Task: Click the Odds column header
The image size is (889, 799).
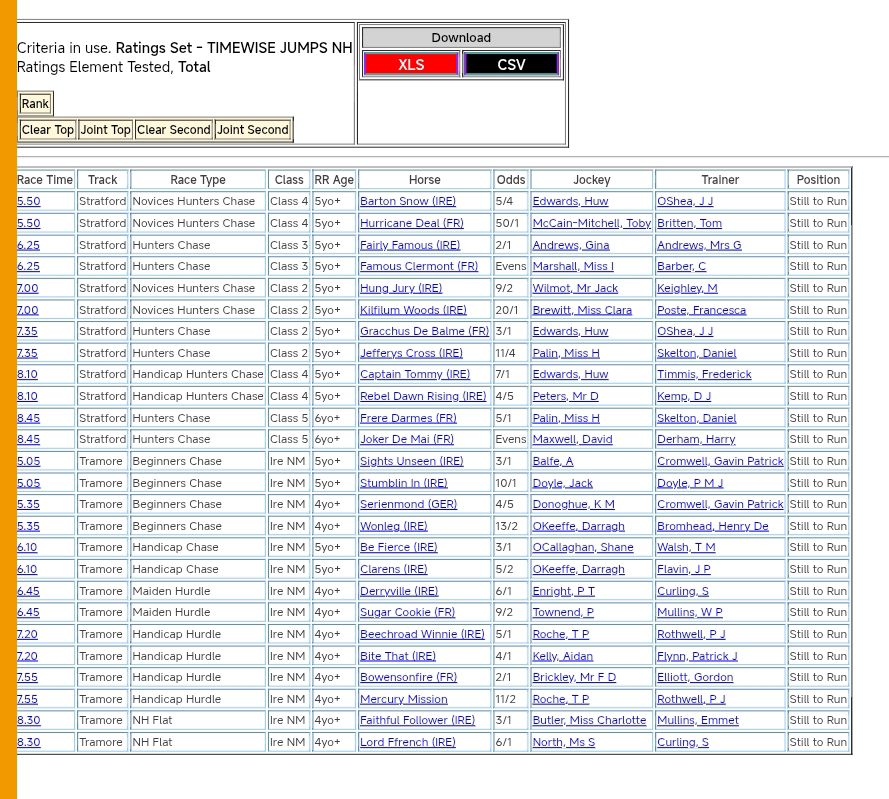Action: [510, 180]
